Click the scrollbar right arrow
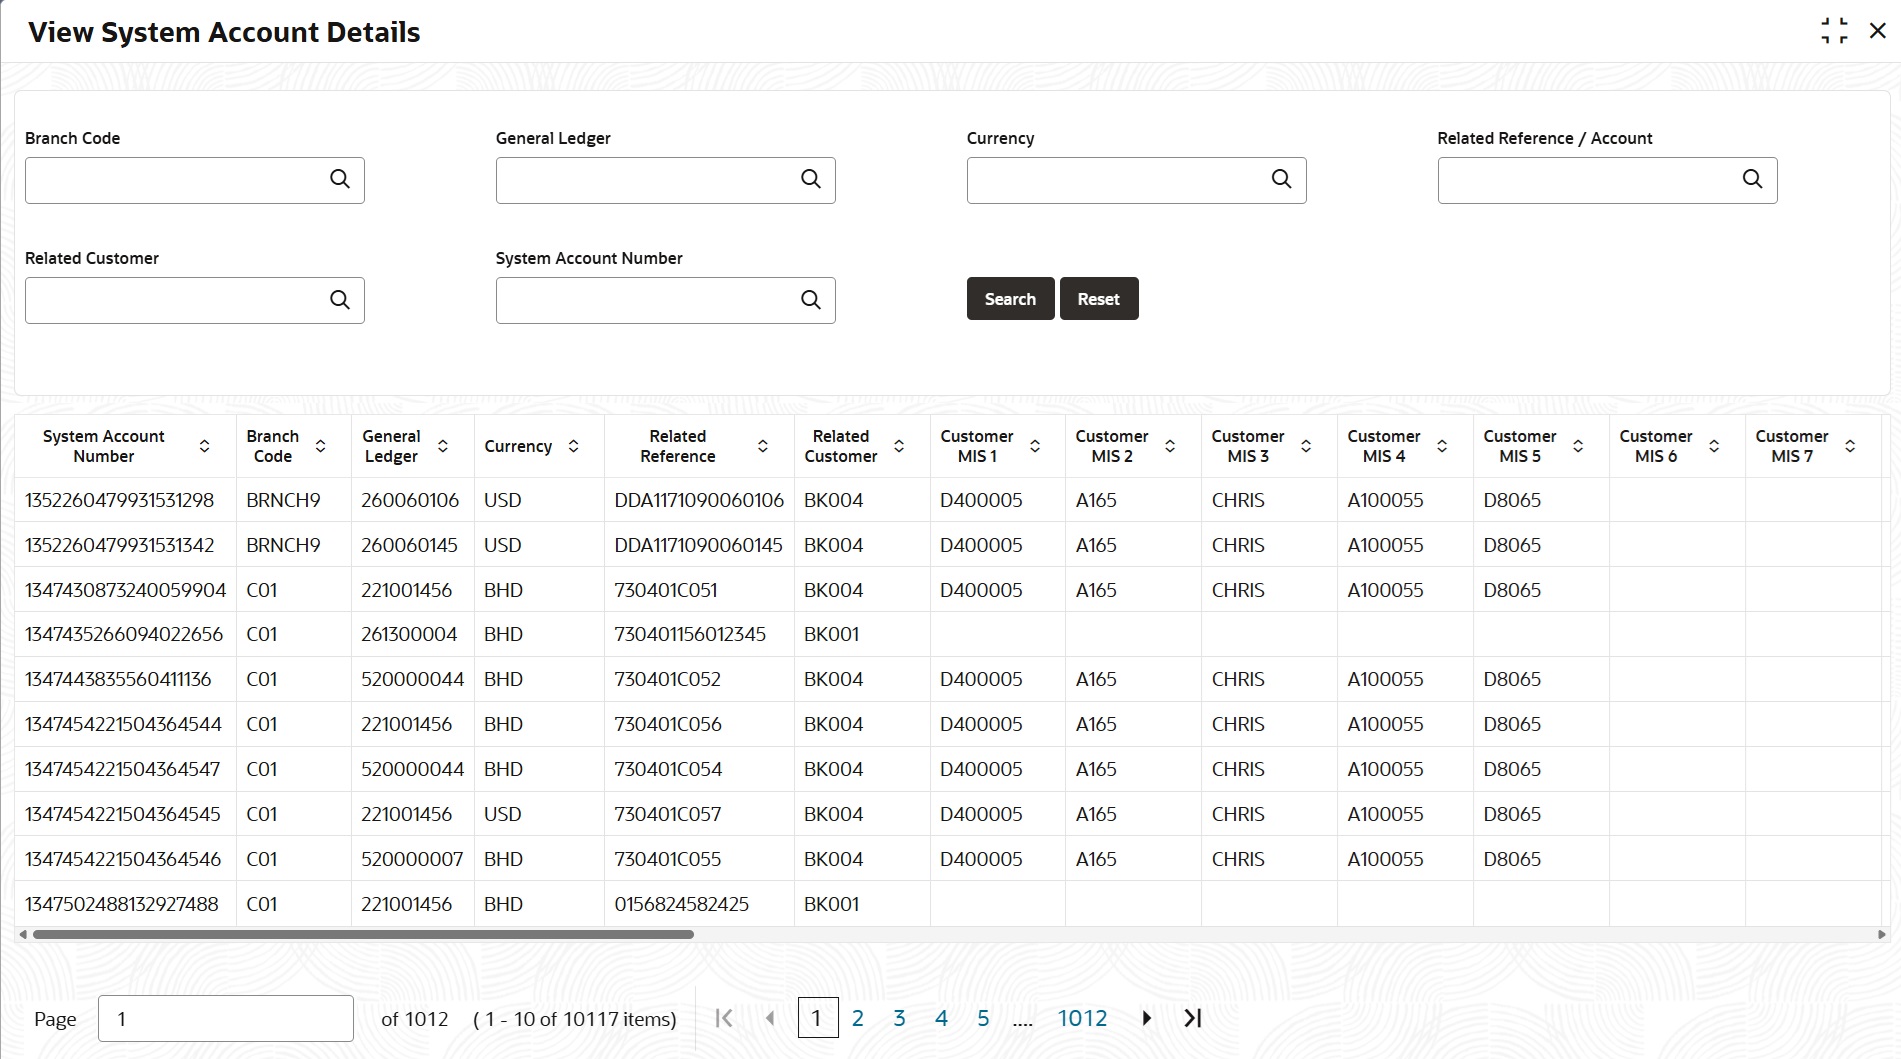This screenshot has width=1901, height=1059. point(1881,934)
